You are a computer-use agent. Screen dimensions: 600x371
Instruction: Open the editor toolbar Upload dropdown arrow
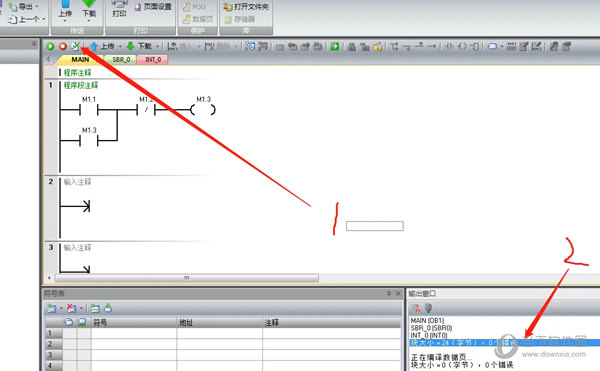click(120, 47)
